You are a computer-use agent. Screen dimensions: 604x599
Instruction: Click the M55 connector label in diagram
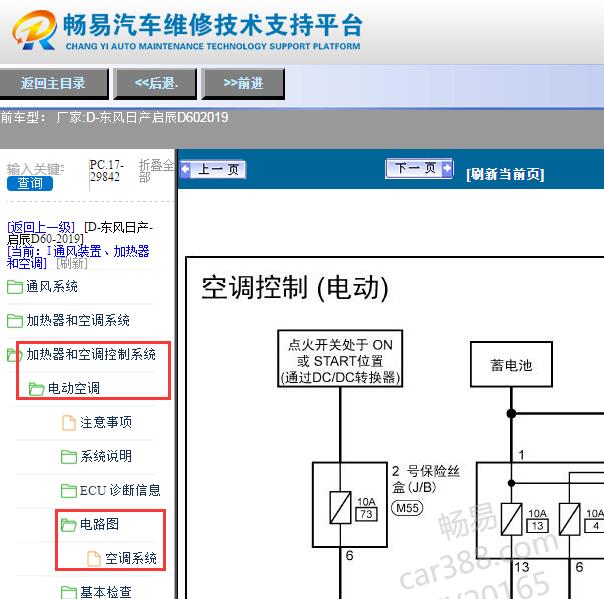407,508
